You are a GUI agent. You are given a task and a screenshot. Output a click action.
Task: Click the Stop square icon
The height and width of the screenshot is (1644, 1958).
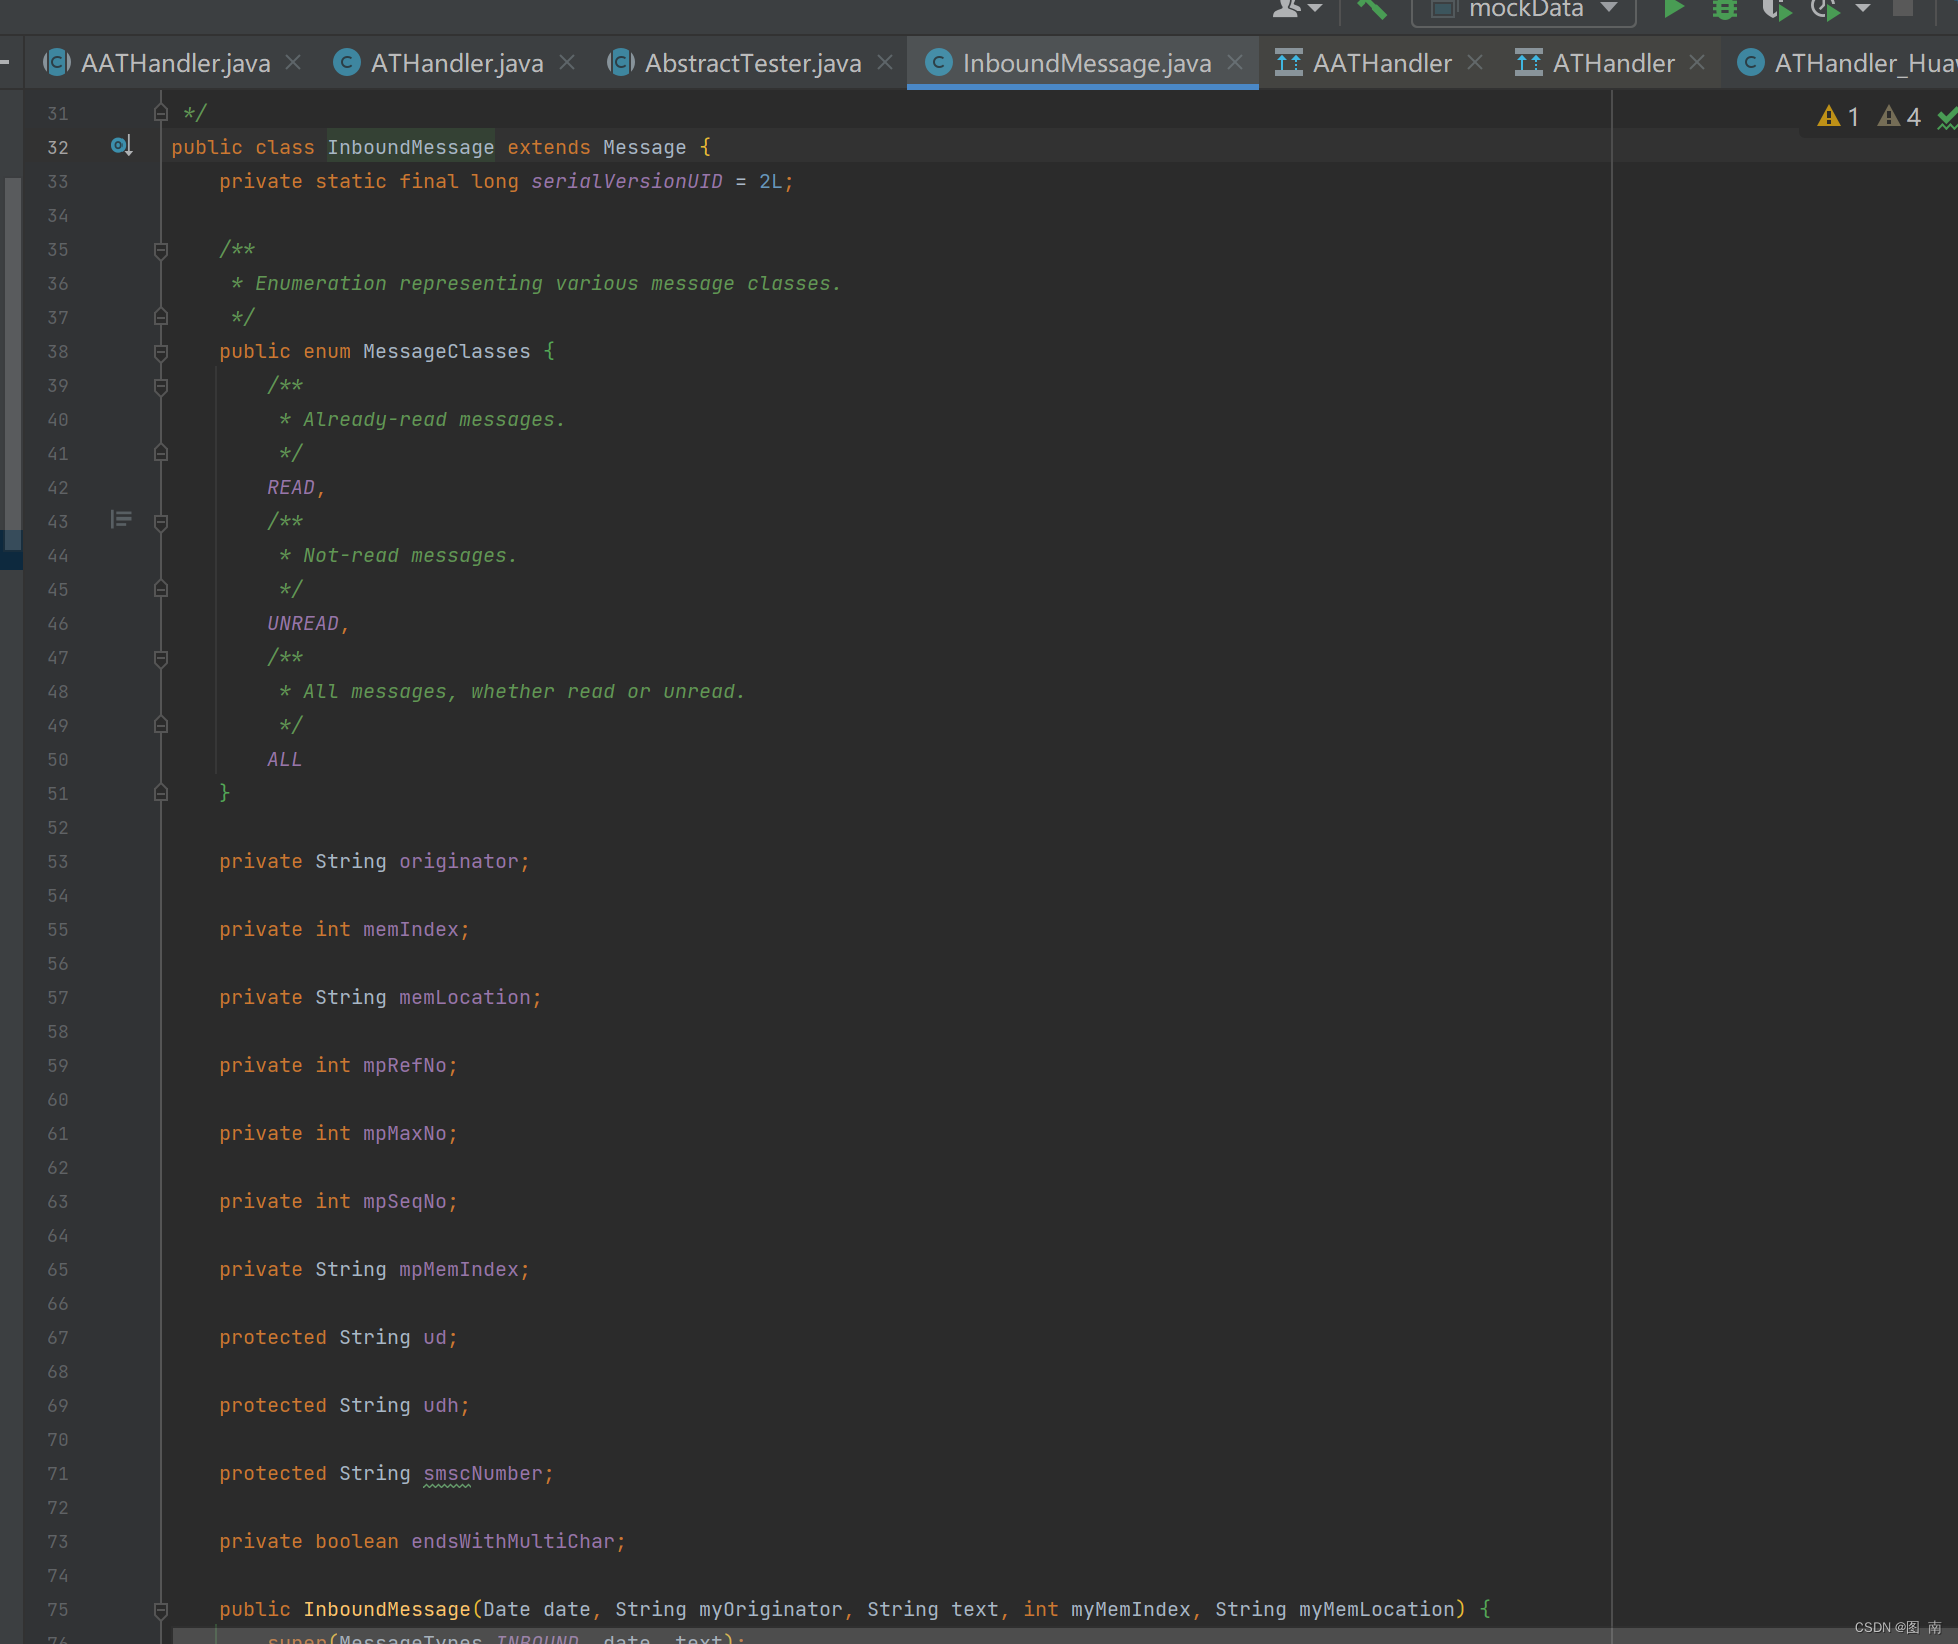click(1903, 8)
